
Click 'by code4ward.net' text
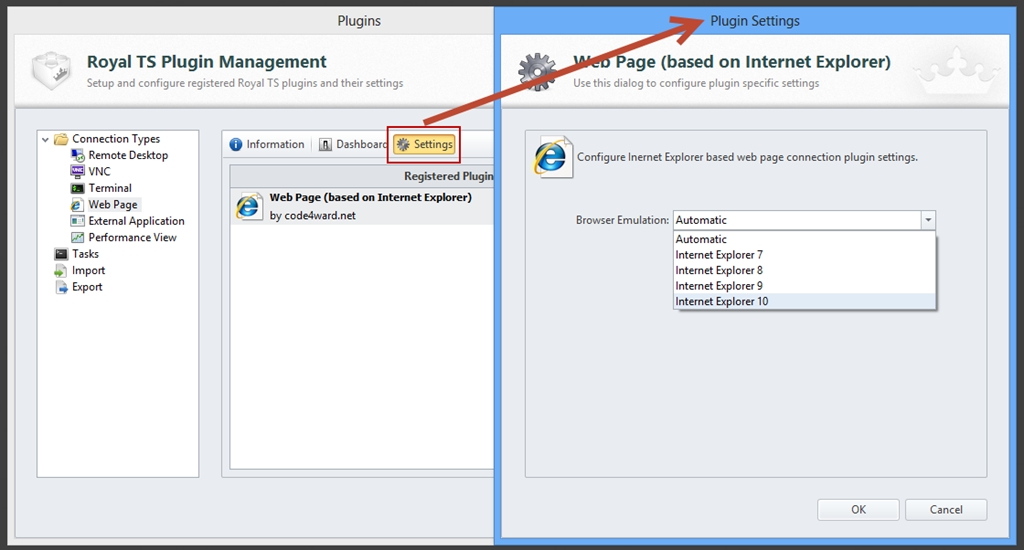point(313,216)
